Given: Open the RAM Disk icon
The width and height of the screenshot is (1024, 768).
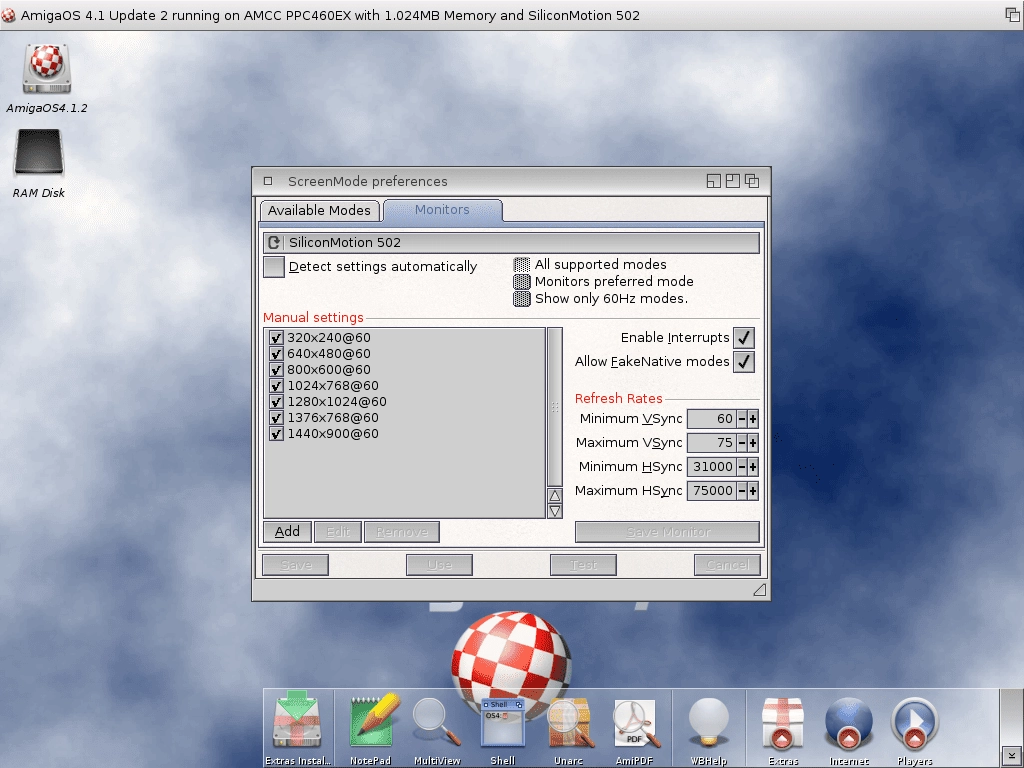Looking at the screenshot, I should [x=39, y=153].
